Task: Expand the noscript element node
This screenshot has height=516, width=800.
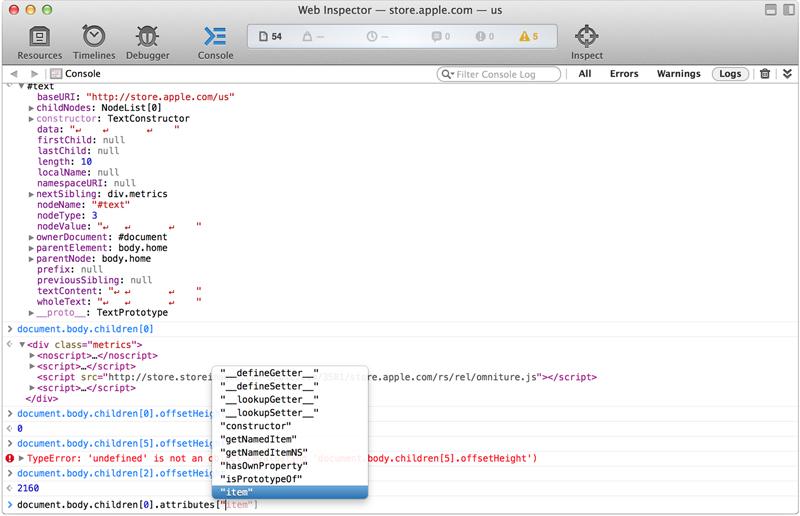Action: (x=32, y=356)
